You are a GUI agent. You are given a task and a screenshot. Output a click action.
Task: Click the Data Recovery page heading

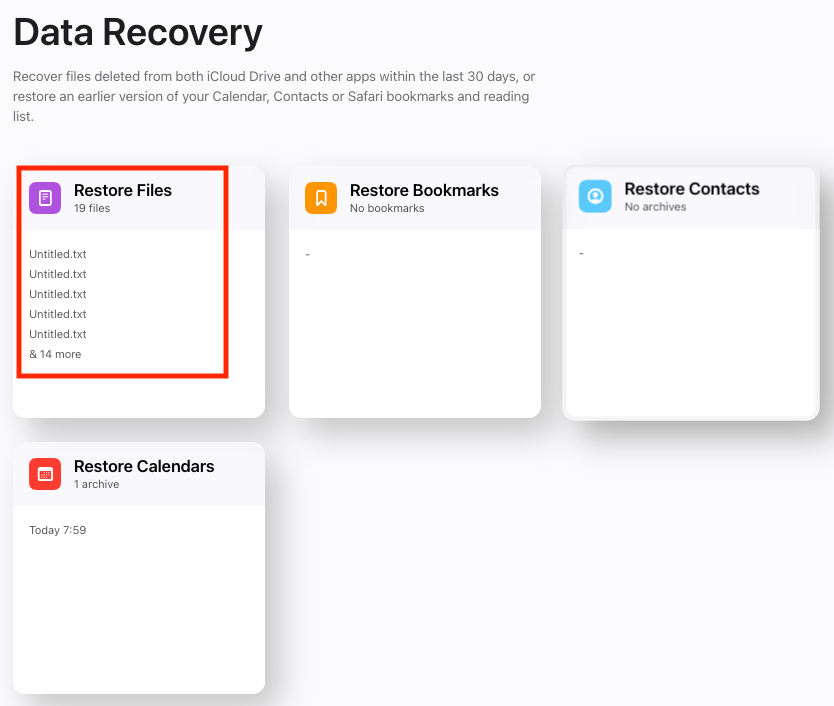138,33
